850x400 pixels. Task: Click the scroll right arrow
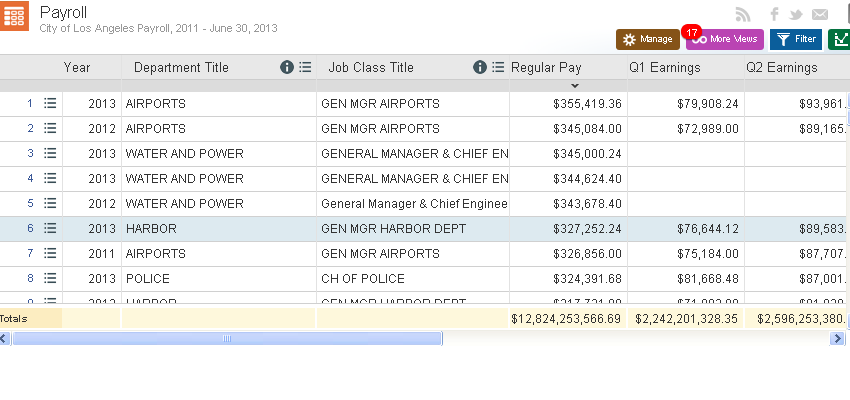(837, 339)
